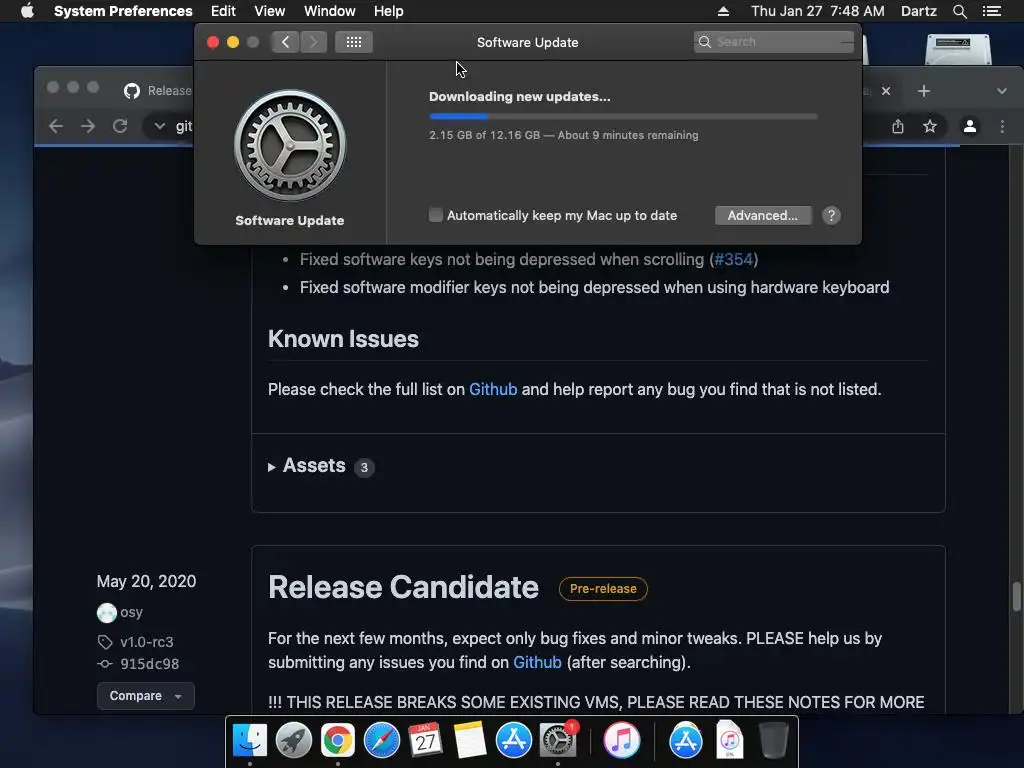Share the page from browser toolbar

pos(898,126)
